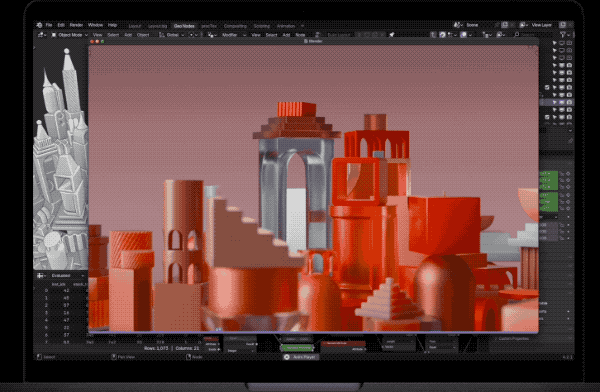
Task: Open the 3D viewport Add menu
Action: pos(128,35)
